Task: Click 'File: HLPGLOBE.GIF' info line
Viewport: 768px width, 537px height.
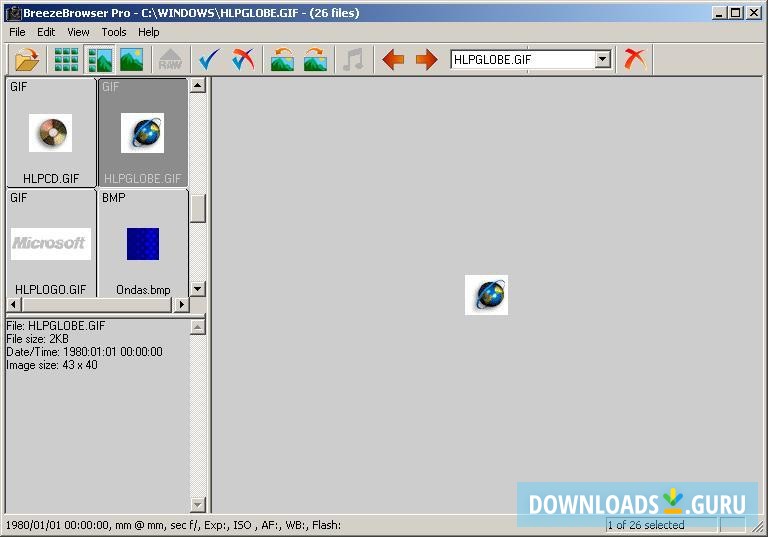Action: click(x=55, y=326)
